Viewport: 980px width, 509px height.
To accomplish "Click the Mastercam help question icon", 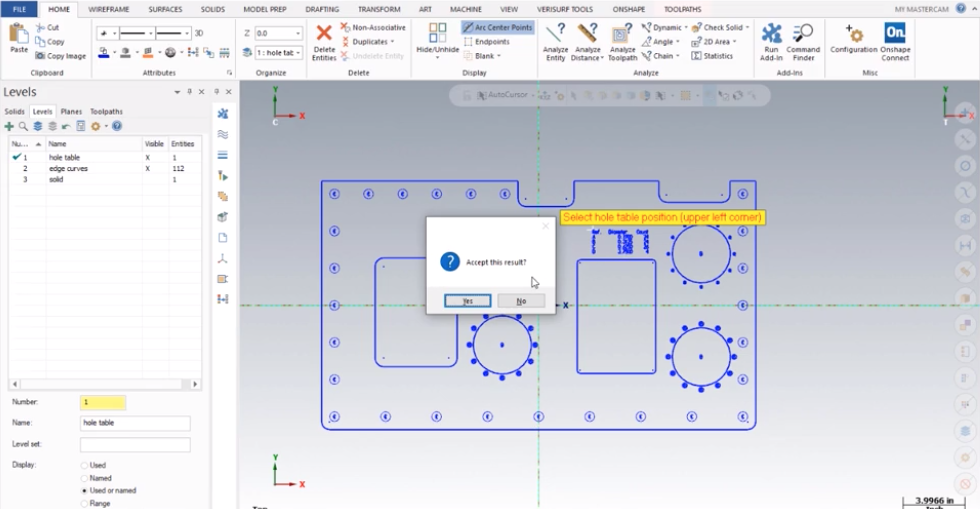I will [x=961, y=9].
